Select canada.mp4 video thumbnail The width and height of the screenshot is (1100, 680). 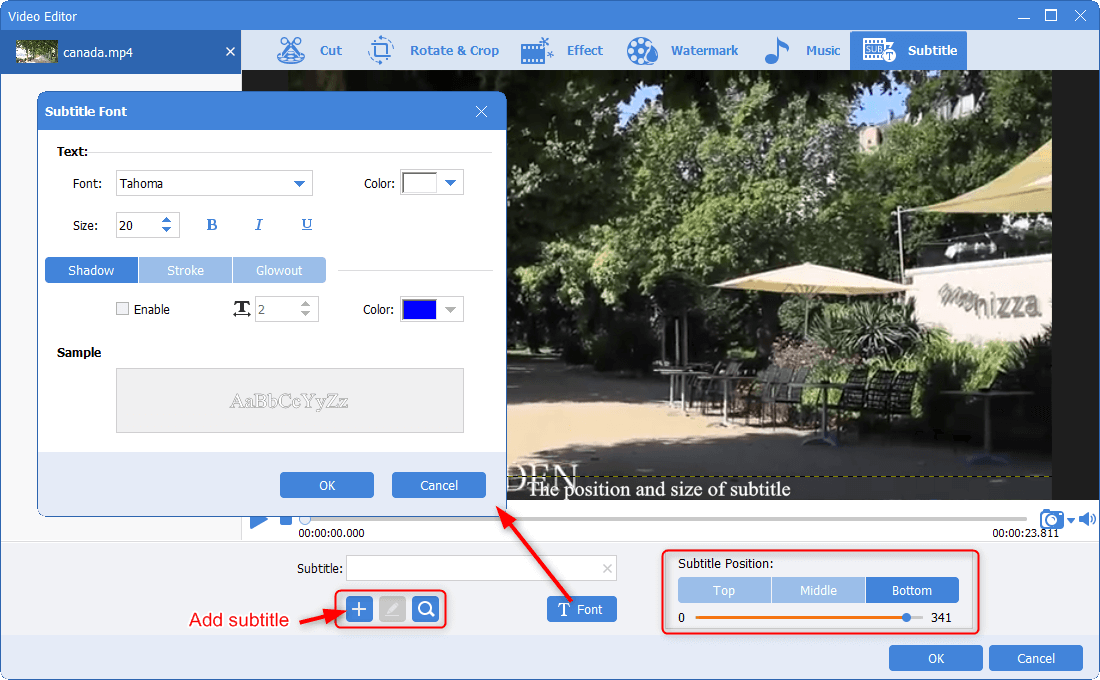tap(36, 52)
